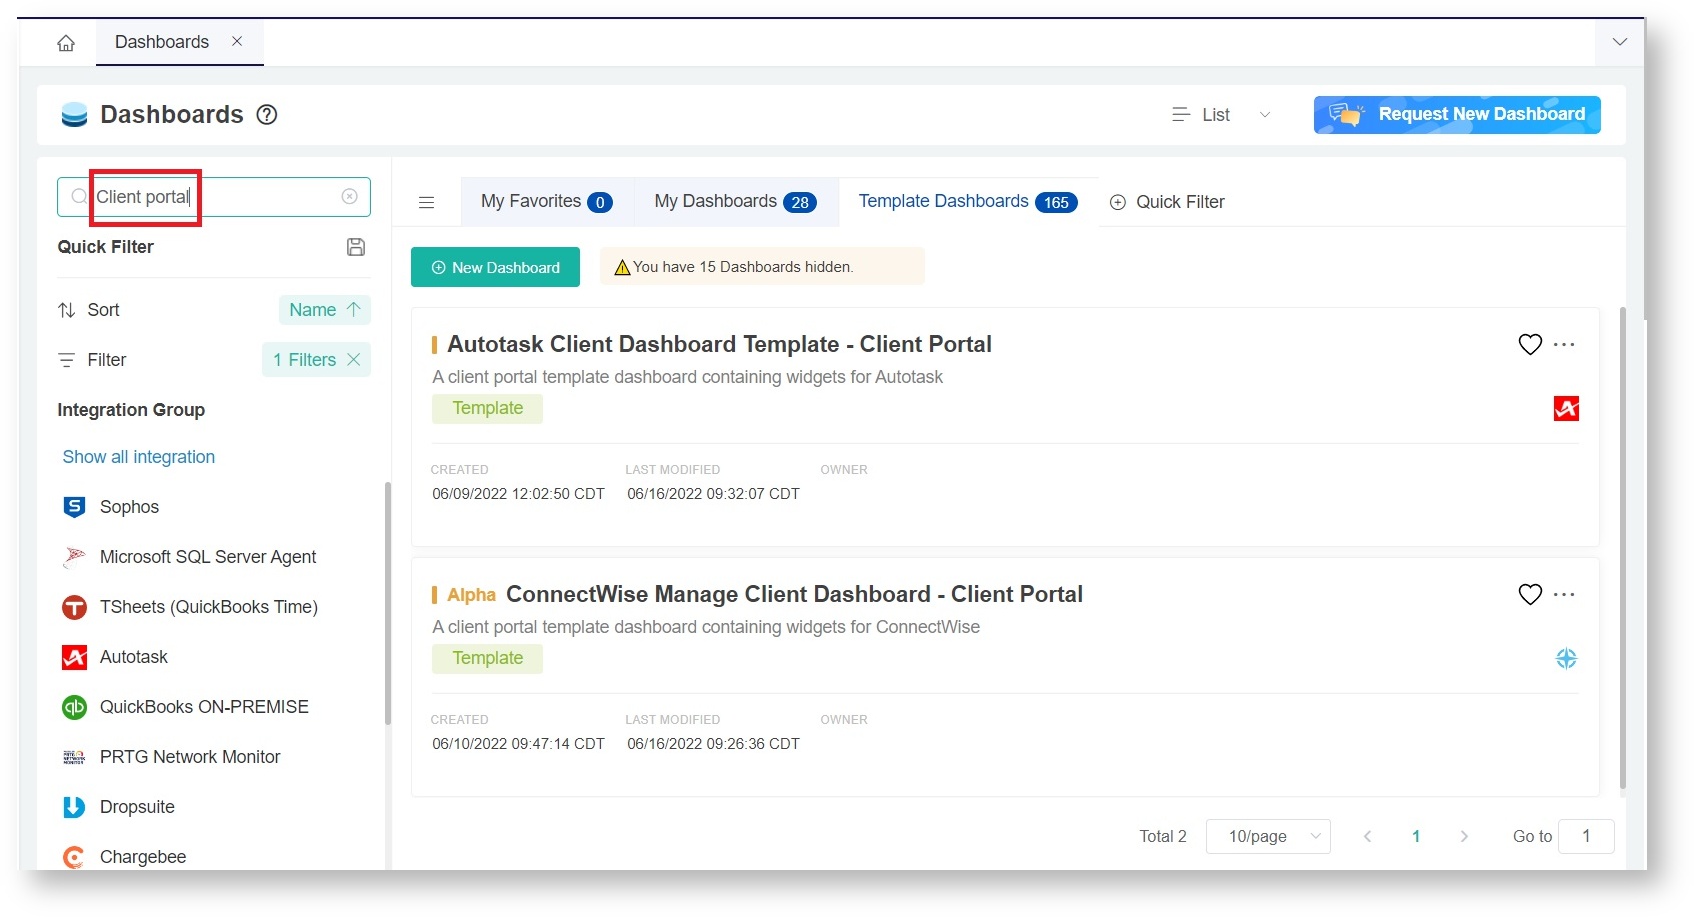Select the Autotask integration icon

point(74,657)
